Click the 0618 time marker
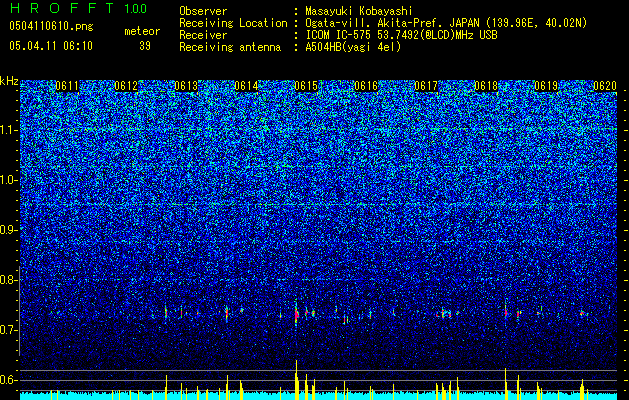The image size is (629, 400). point(486,86)
